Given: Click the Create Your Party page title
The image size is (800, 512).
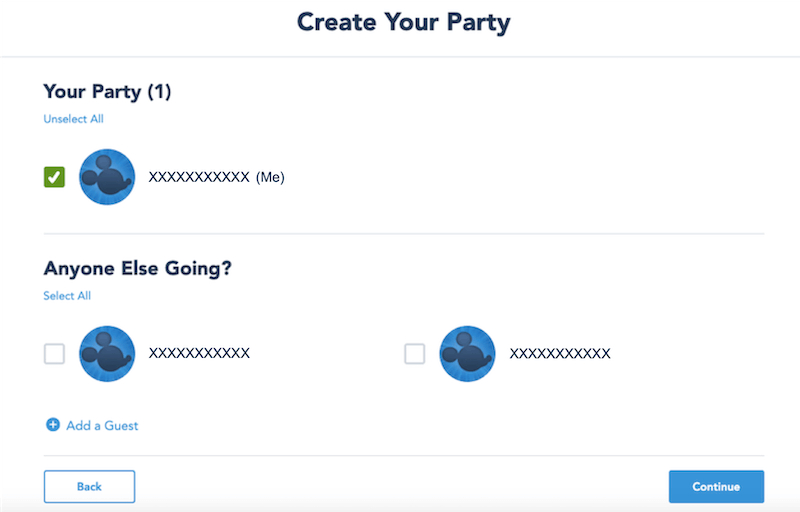Looking at the screenshot, I should (403, 22).
